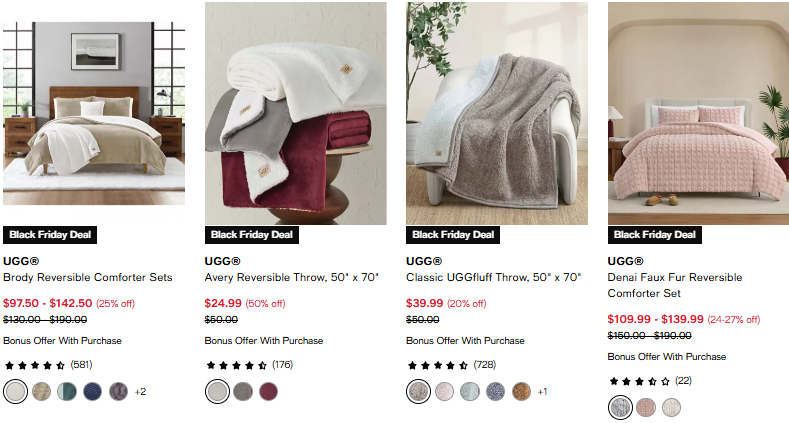Open the Classic UGGfluff Throw product image
The image size is (789, 423).
click(497, 113)
